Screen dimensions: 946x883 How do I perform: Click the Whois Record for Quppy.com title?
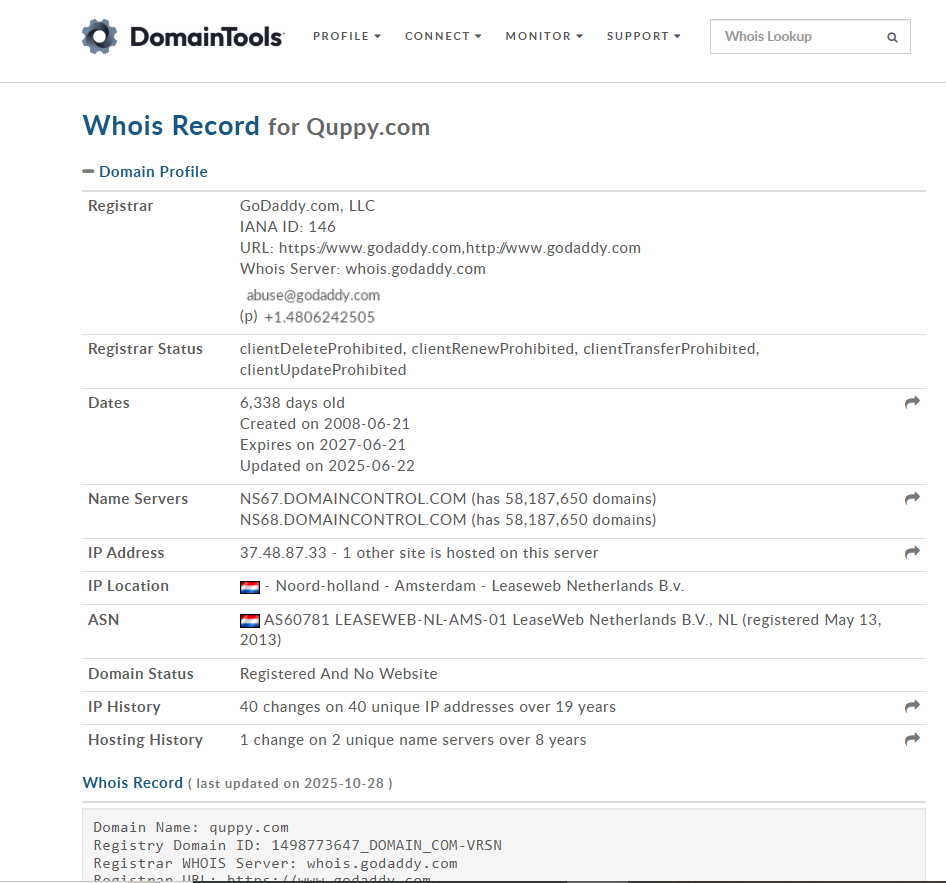click(x=256, y=126)
